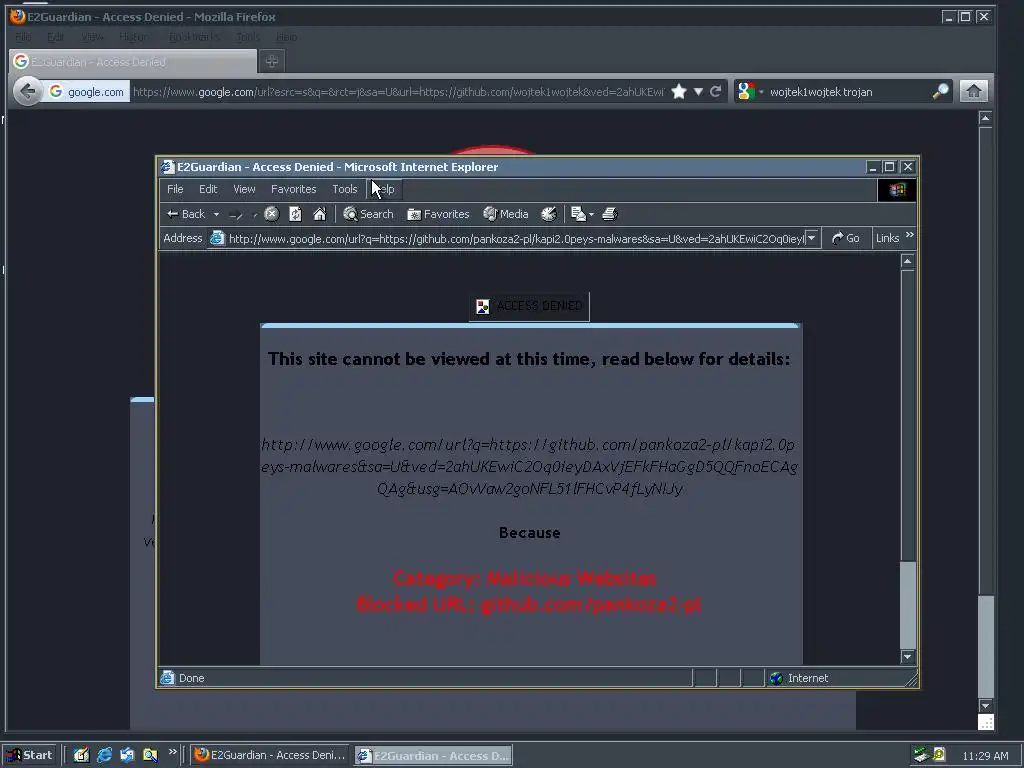1024x768 pixels.
Task: Select the E2Guardian - Access Denied Firefox tab
Action: [133, 61]
